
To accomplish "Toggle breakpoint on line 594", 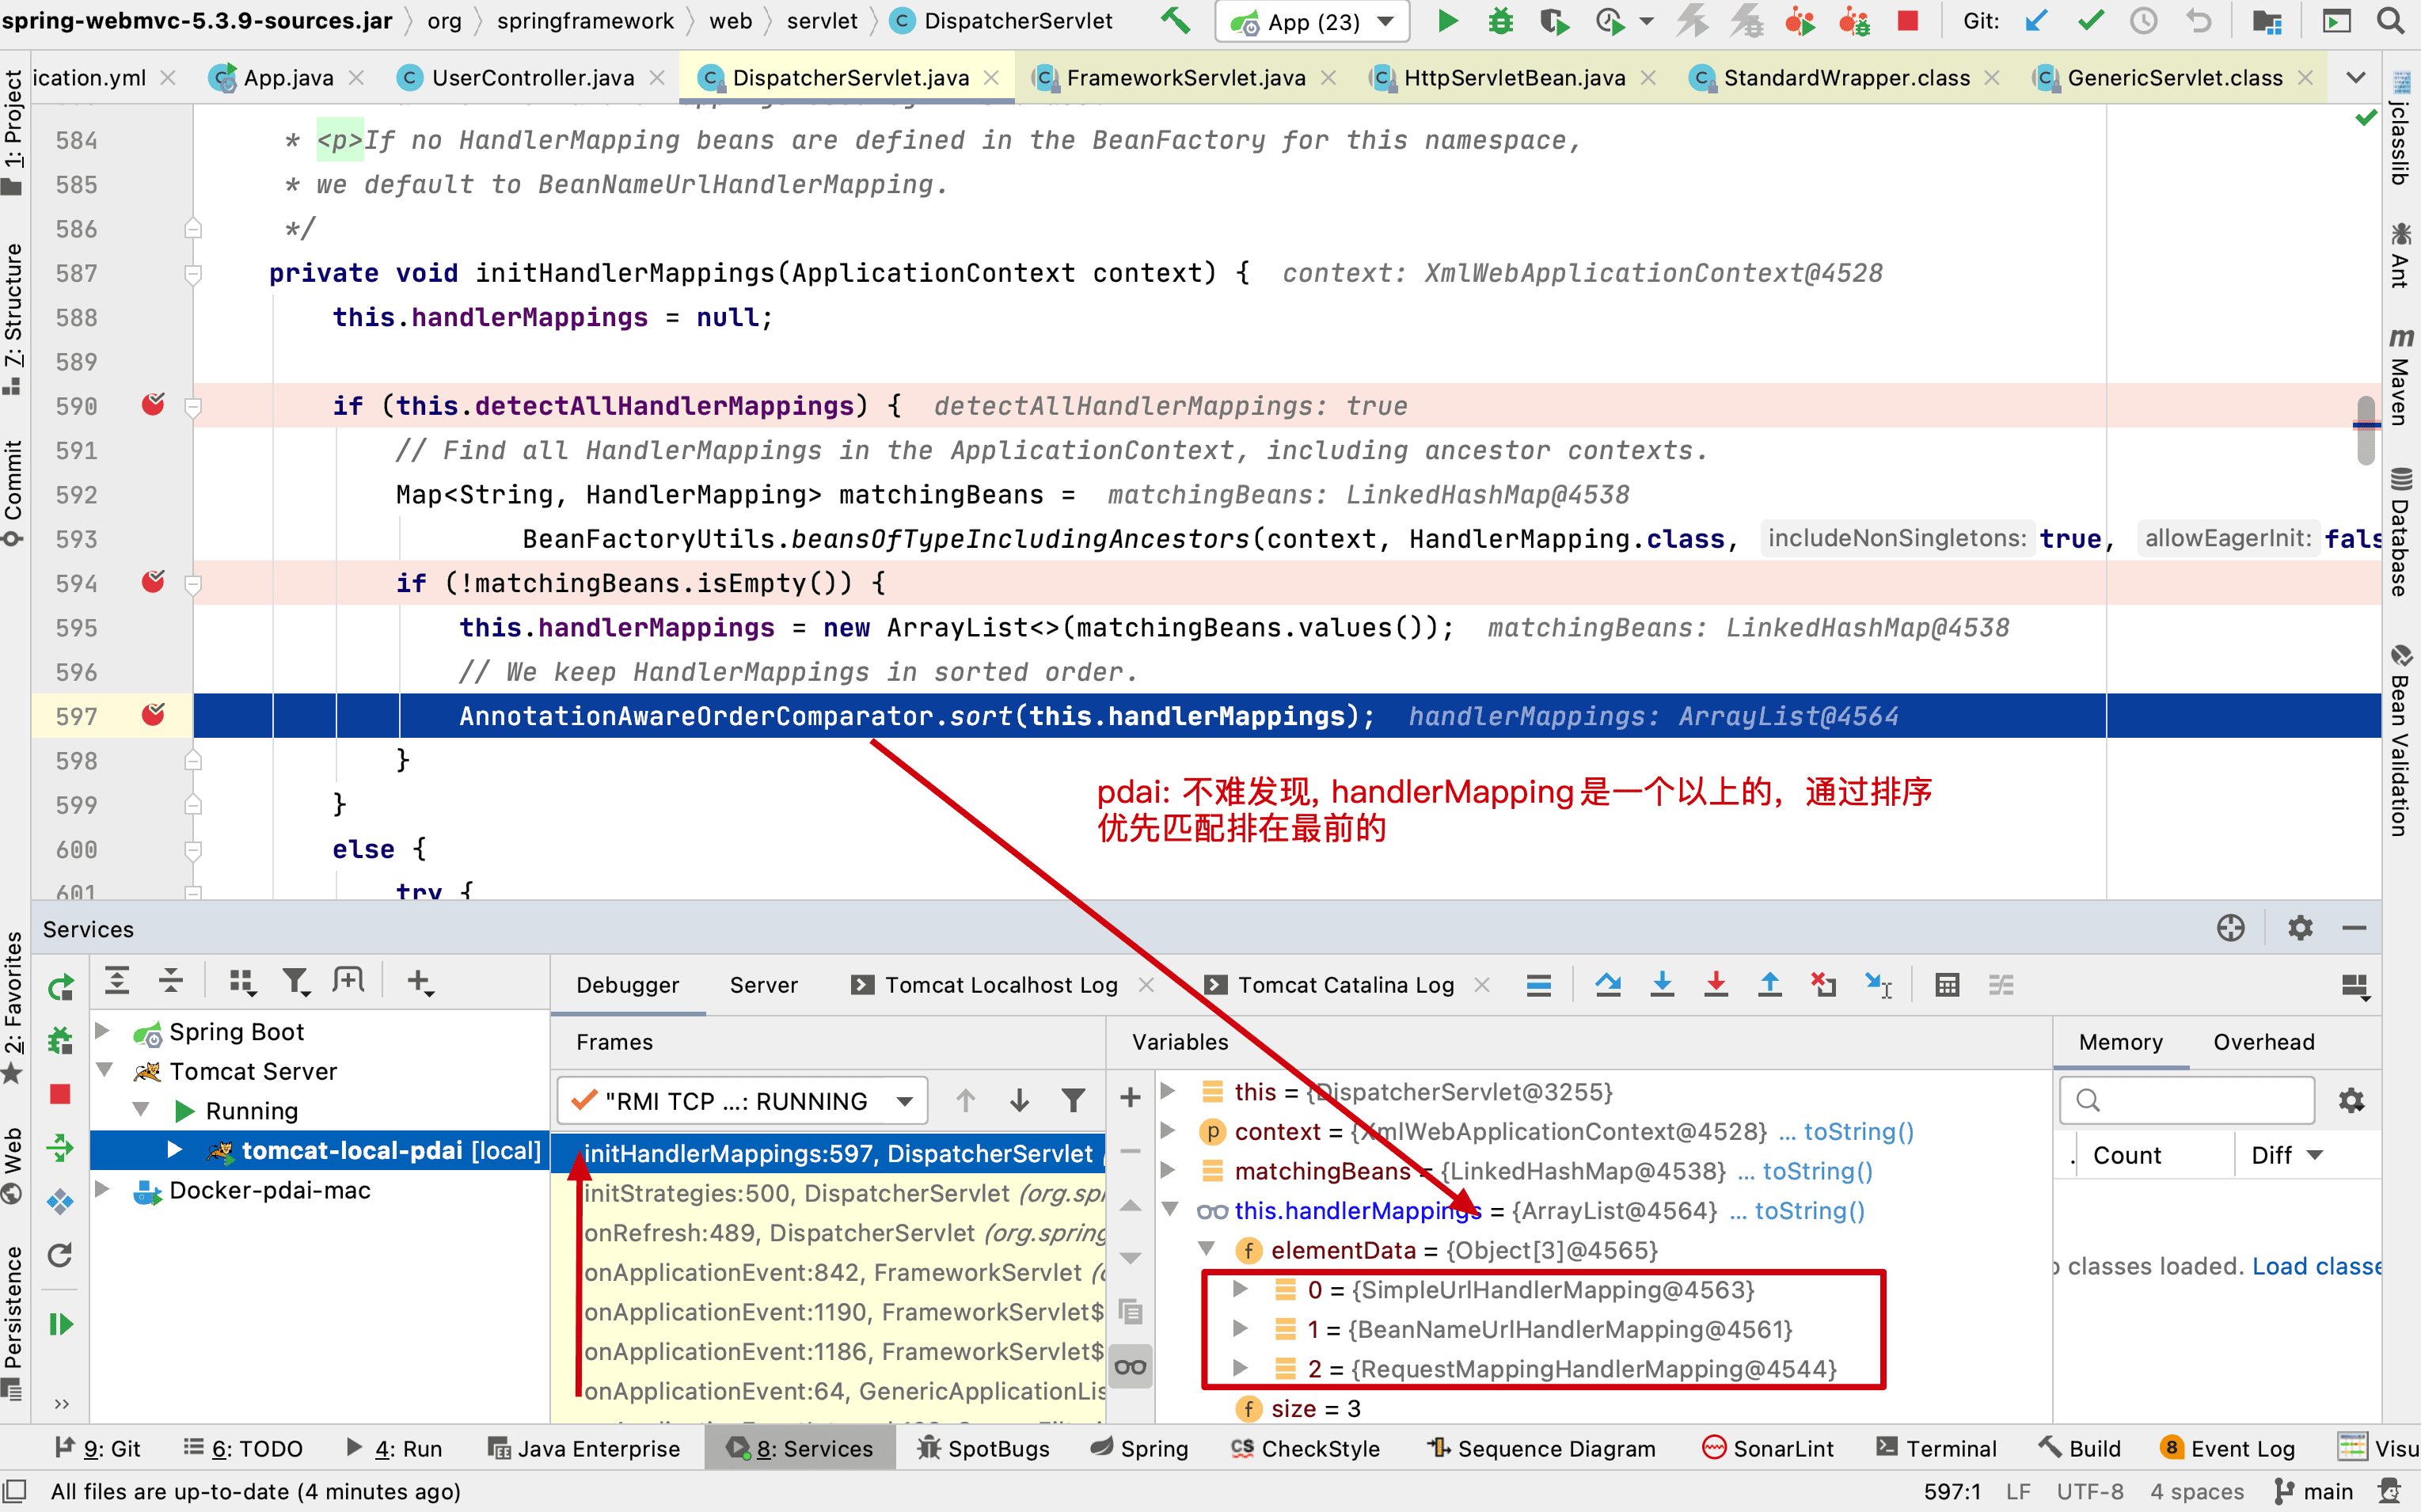I will (153, 582).
